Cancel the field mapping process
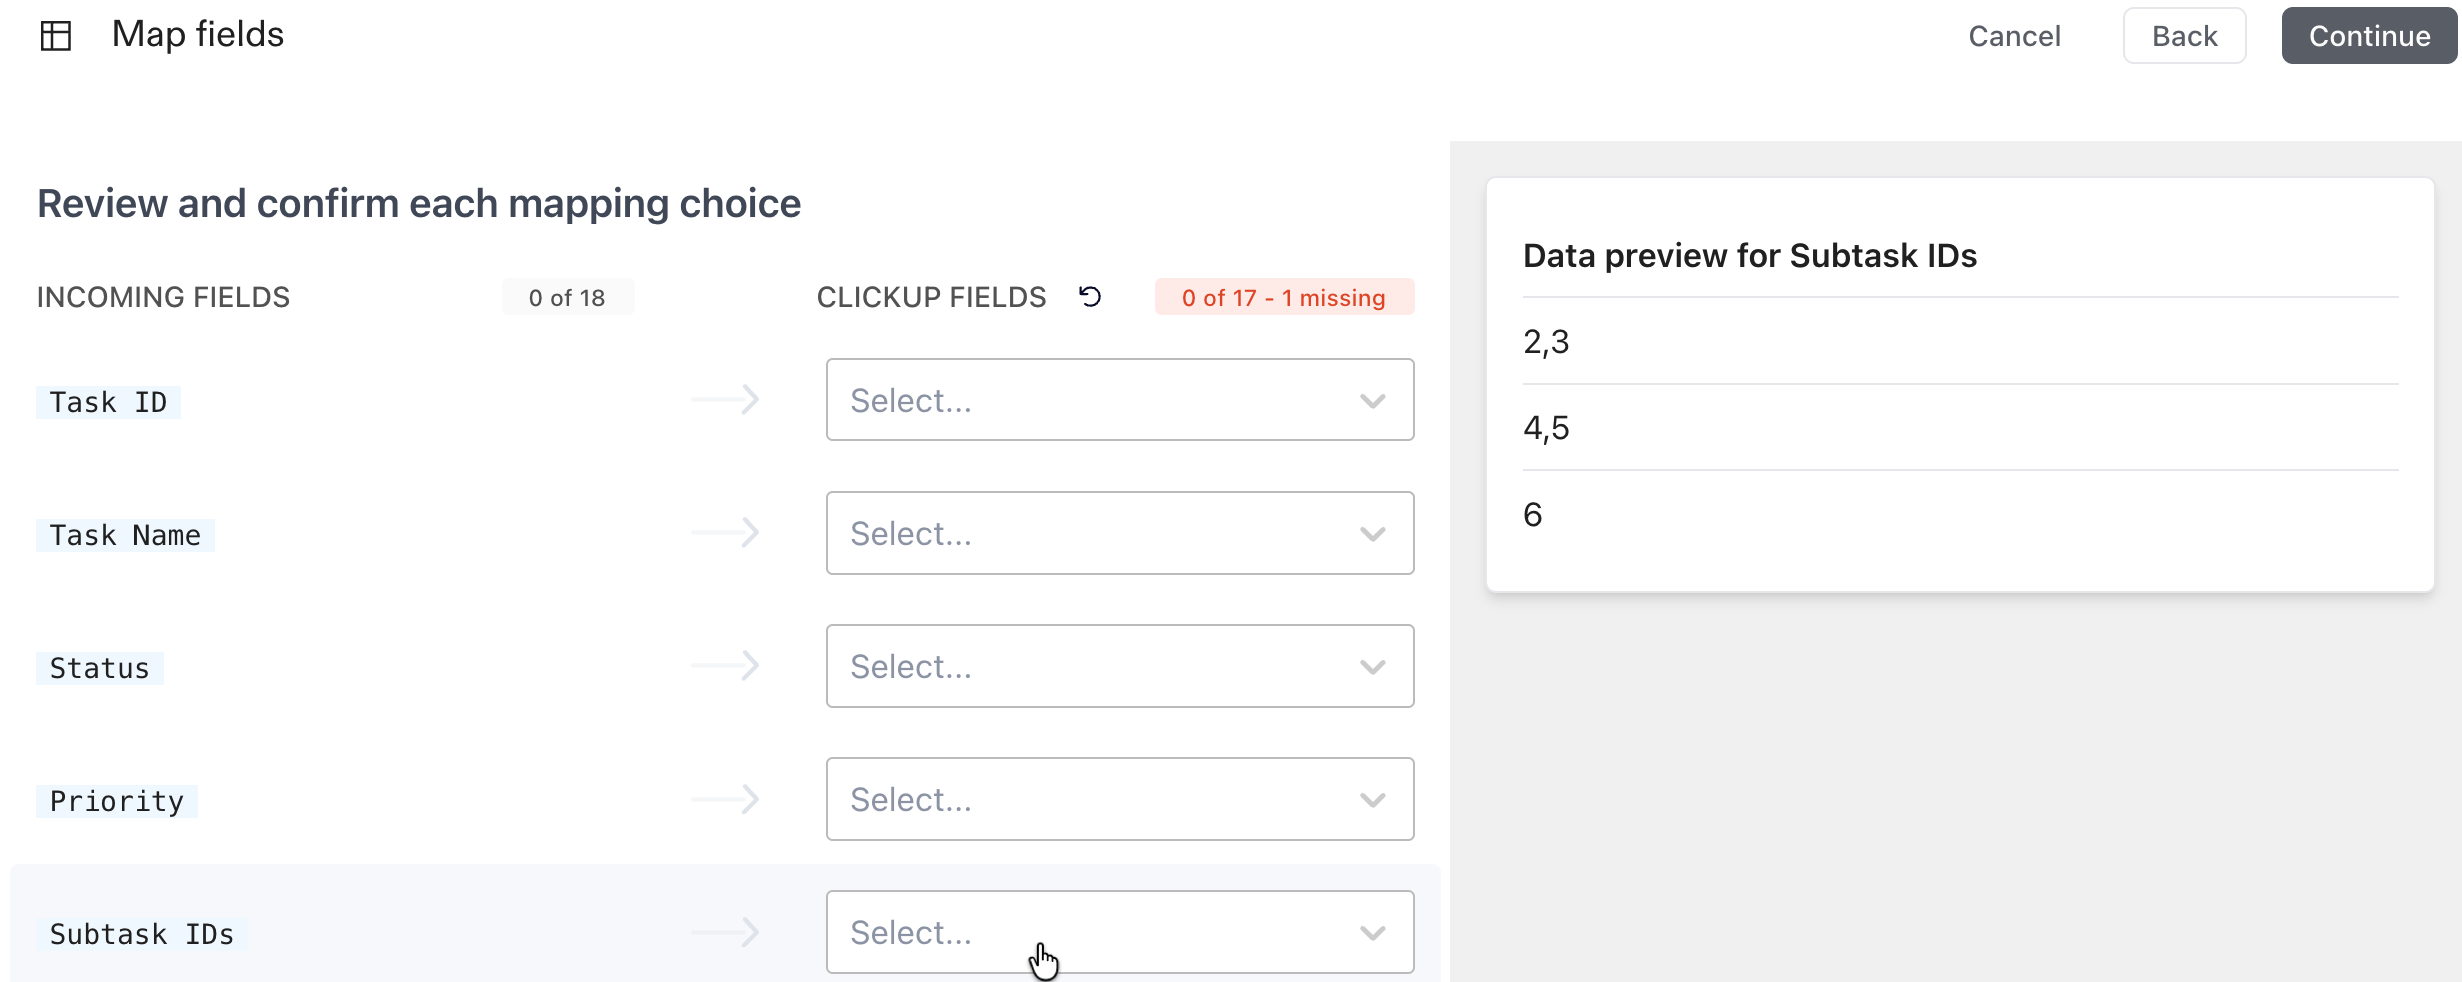Viewport: 2462px width, 982px height. pos(2013,35)
